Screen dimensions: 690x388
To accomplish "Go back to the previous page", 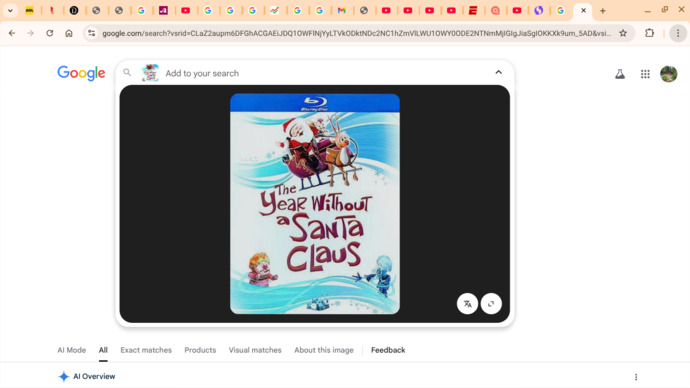I will click(12, 33).
